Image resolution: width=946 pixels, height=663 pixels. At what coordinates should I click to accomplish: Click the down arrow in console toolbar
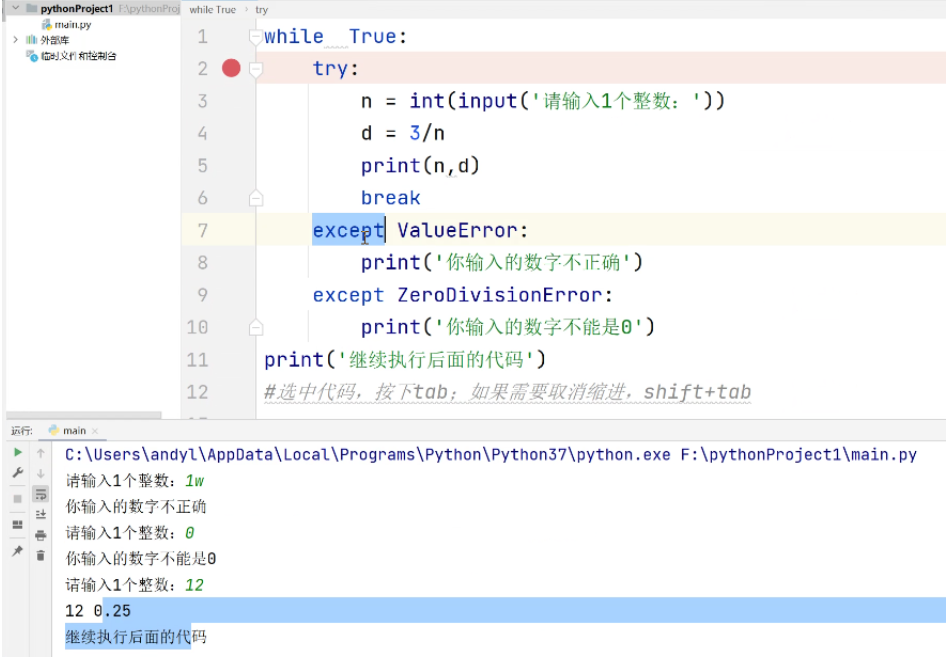tap(41, 473)
